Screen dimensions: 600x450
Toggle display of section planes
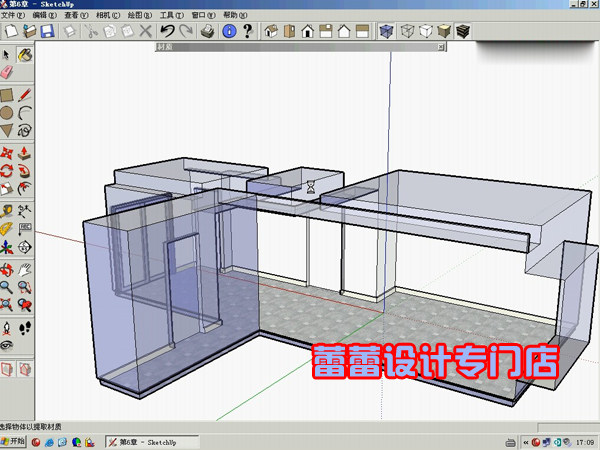pos(7,369)
